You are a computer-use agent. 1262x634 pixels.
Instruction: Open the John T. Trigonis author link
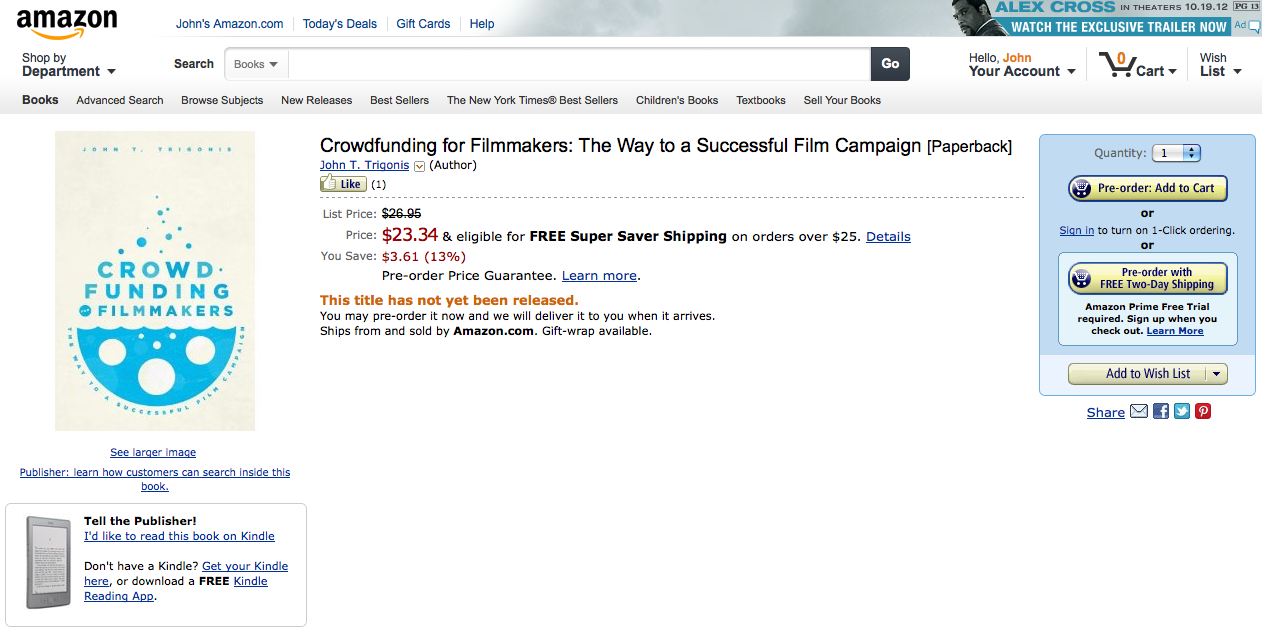pos(364,165)
